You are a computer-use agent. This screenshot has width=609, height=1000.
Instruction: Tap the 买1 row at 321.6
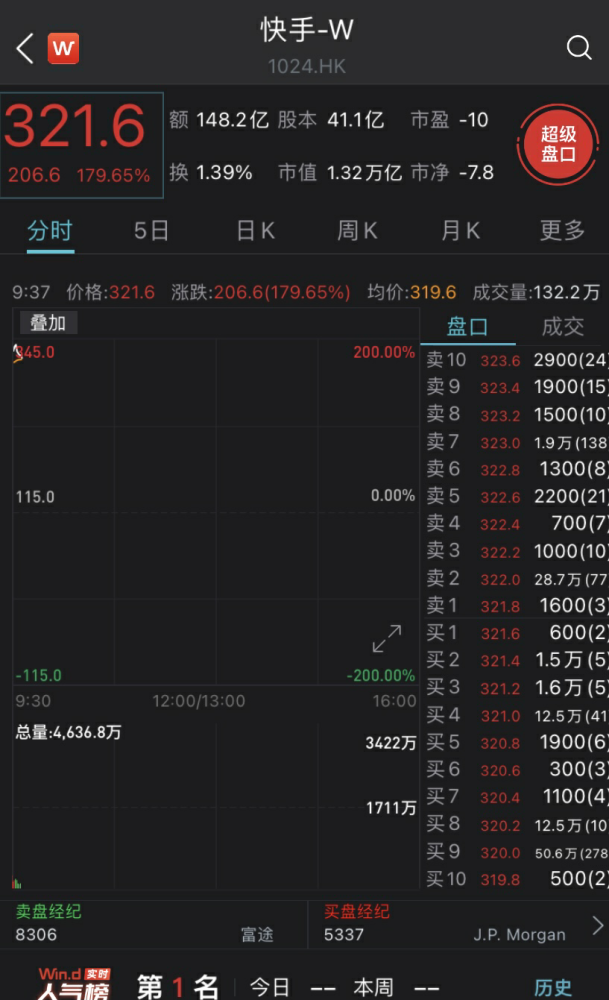point(517,633)
